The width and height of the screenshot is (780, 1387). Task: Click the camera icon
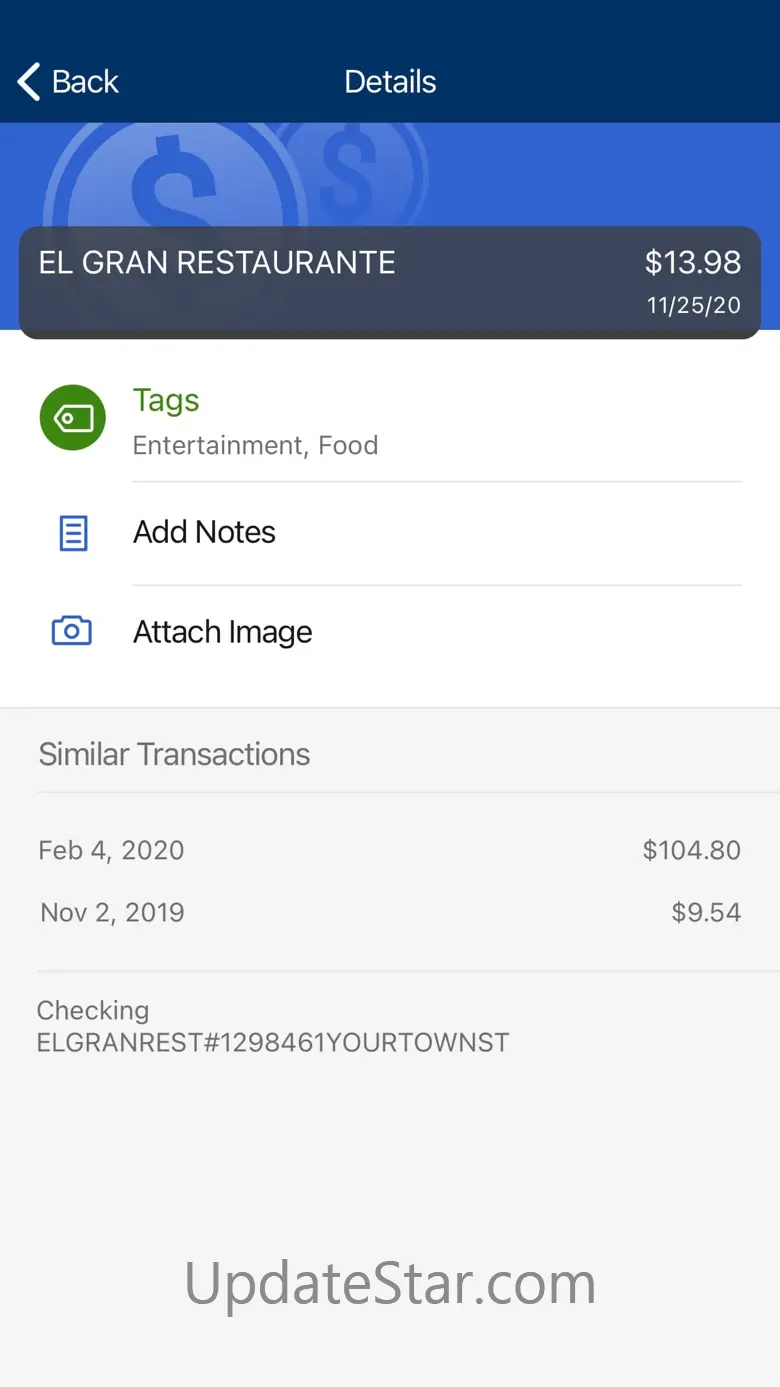tap(72, 631)
